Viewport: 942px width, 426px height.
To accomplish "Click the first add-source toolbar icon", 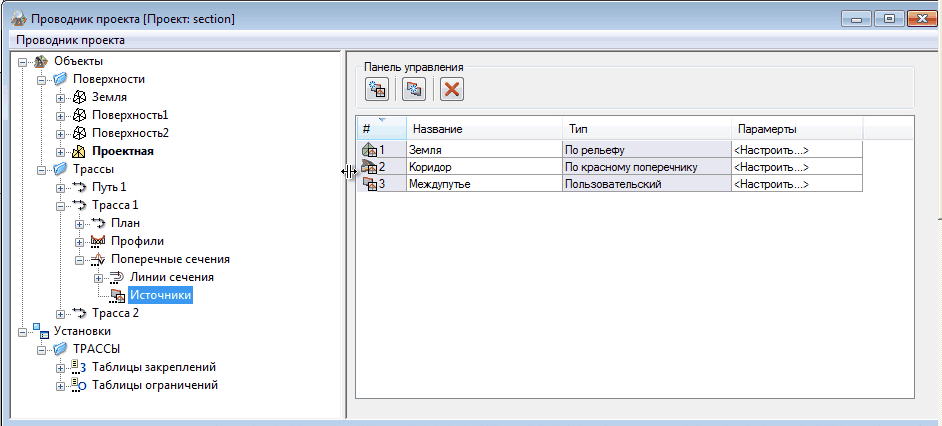I will (377, 90).
